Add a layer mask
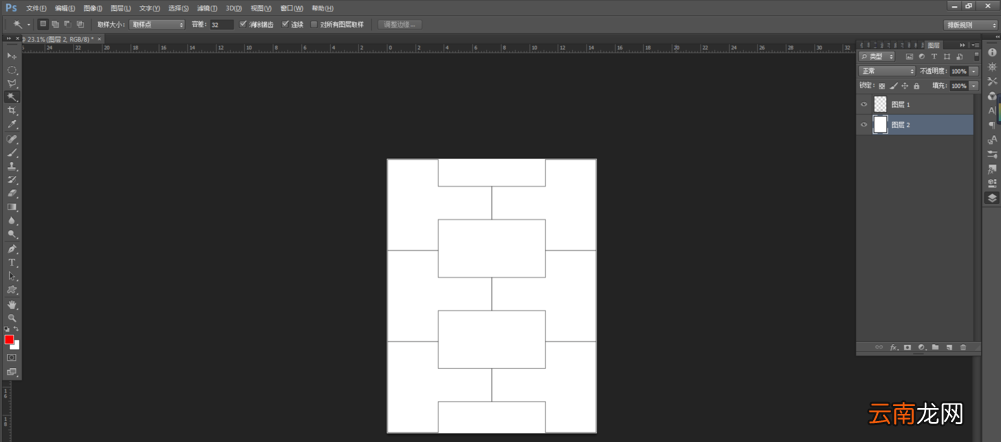This screenshot has width=1001, height=442. pyautogui.click(x=907, y=347)
